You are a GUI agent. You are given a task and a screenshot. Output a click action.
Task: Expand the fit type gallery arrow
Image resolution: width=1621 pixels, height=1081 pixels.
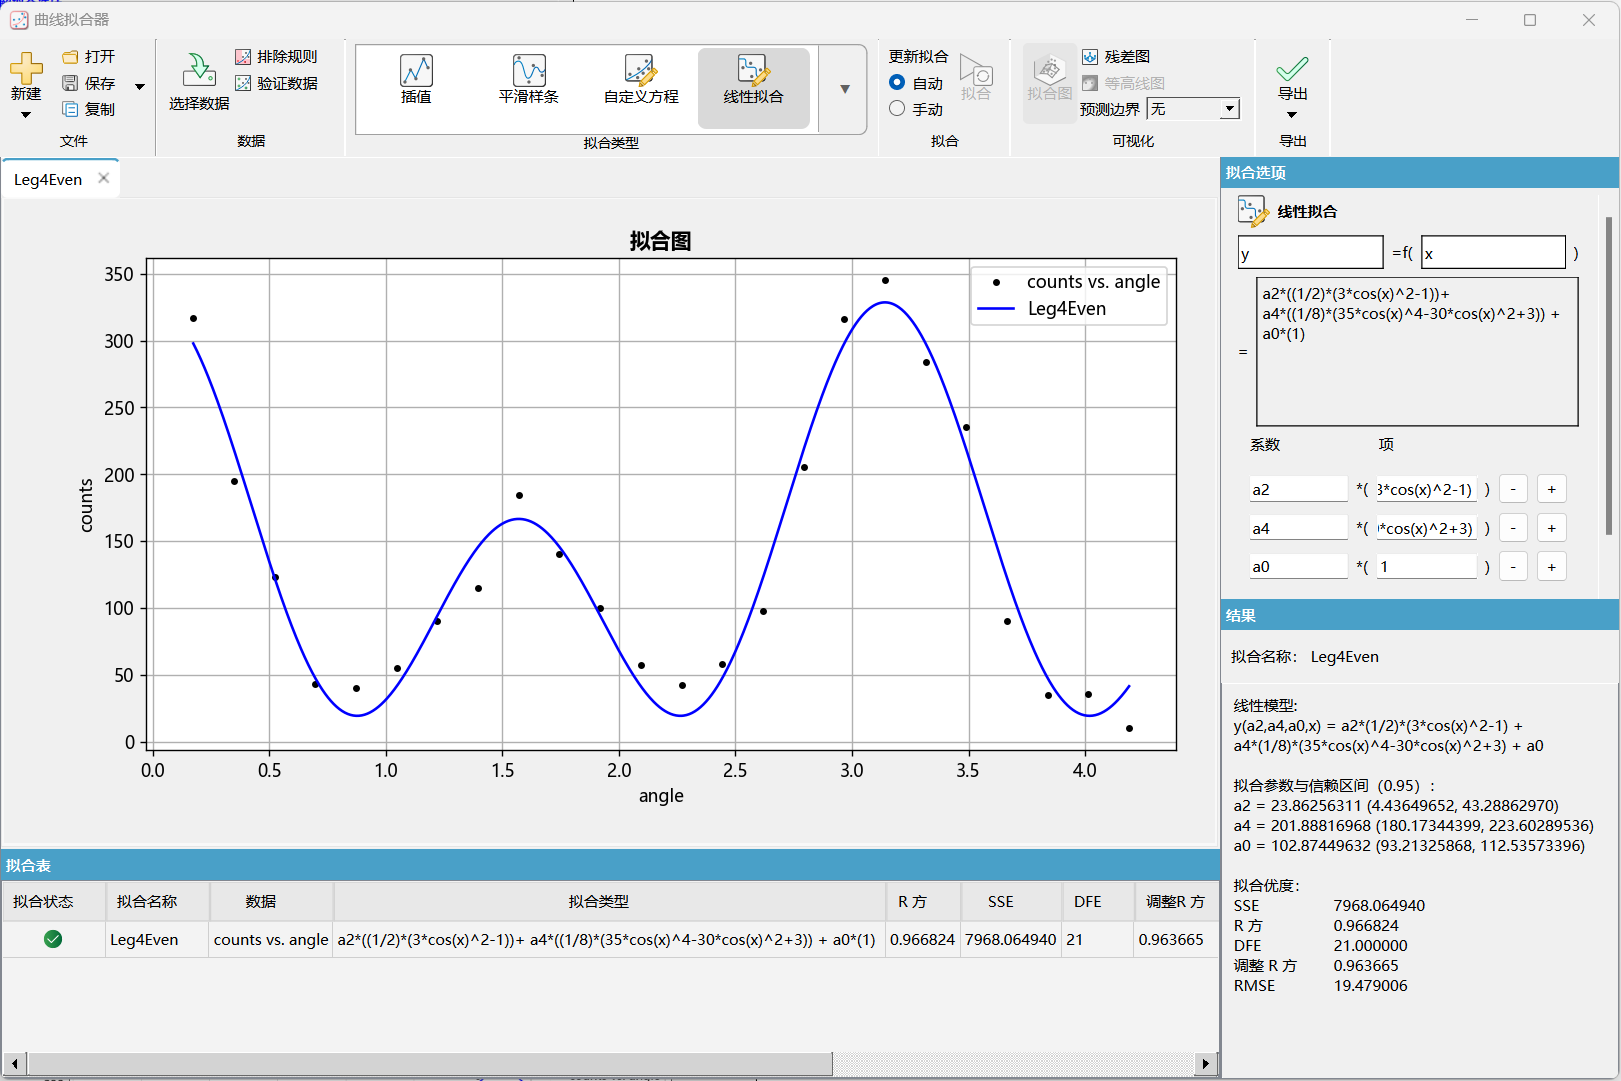pos(845,89)
